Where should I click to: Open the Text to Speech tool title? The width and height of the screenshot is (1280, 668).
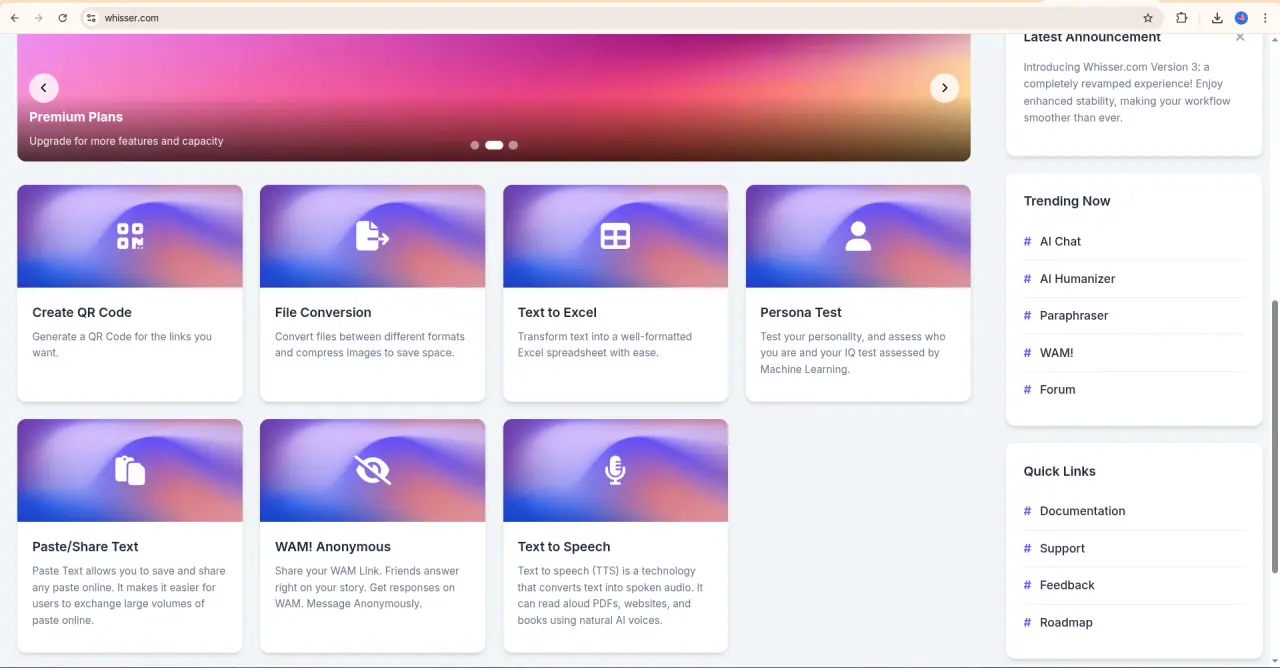click(x=564, y=546)
